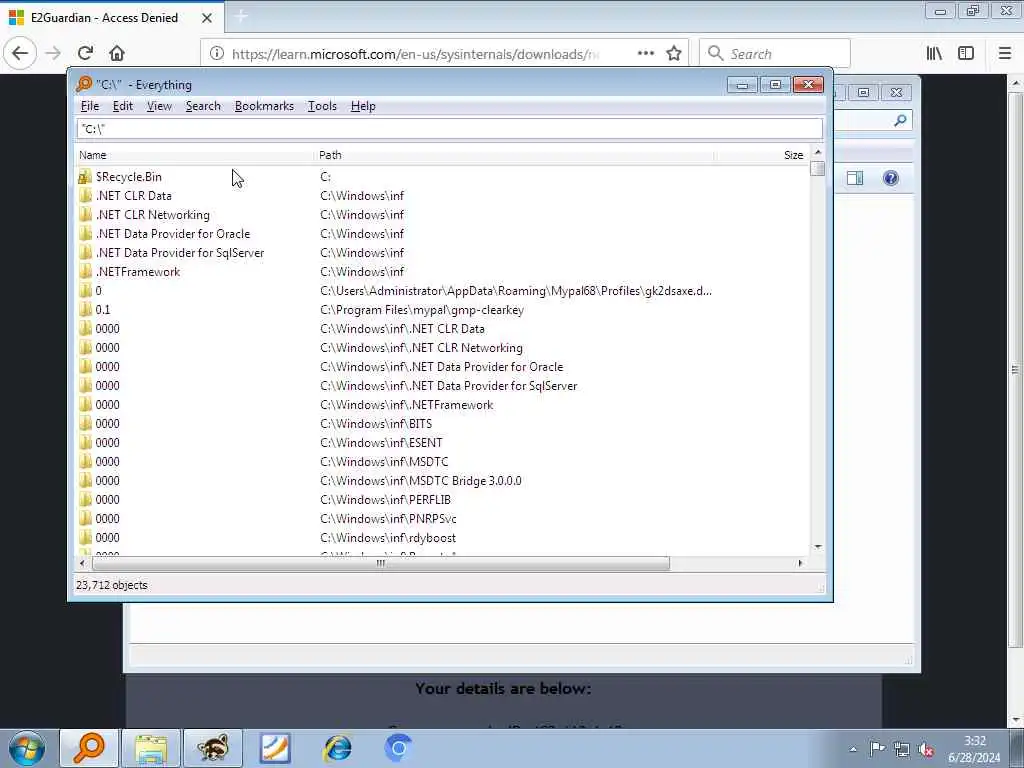1024x768 pixels.
Task: Select 0000 row with inf\BITS path
Action: click(x=443, y=424)
